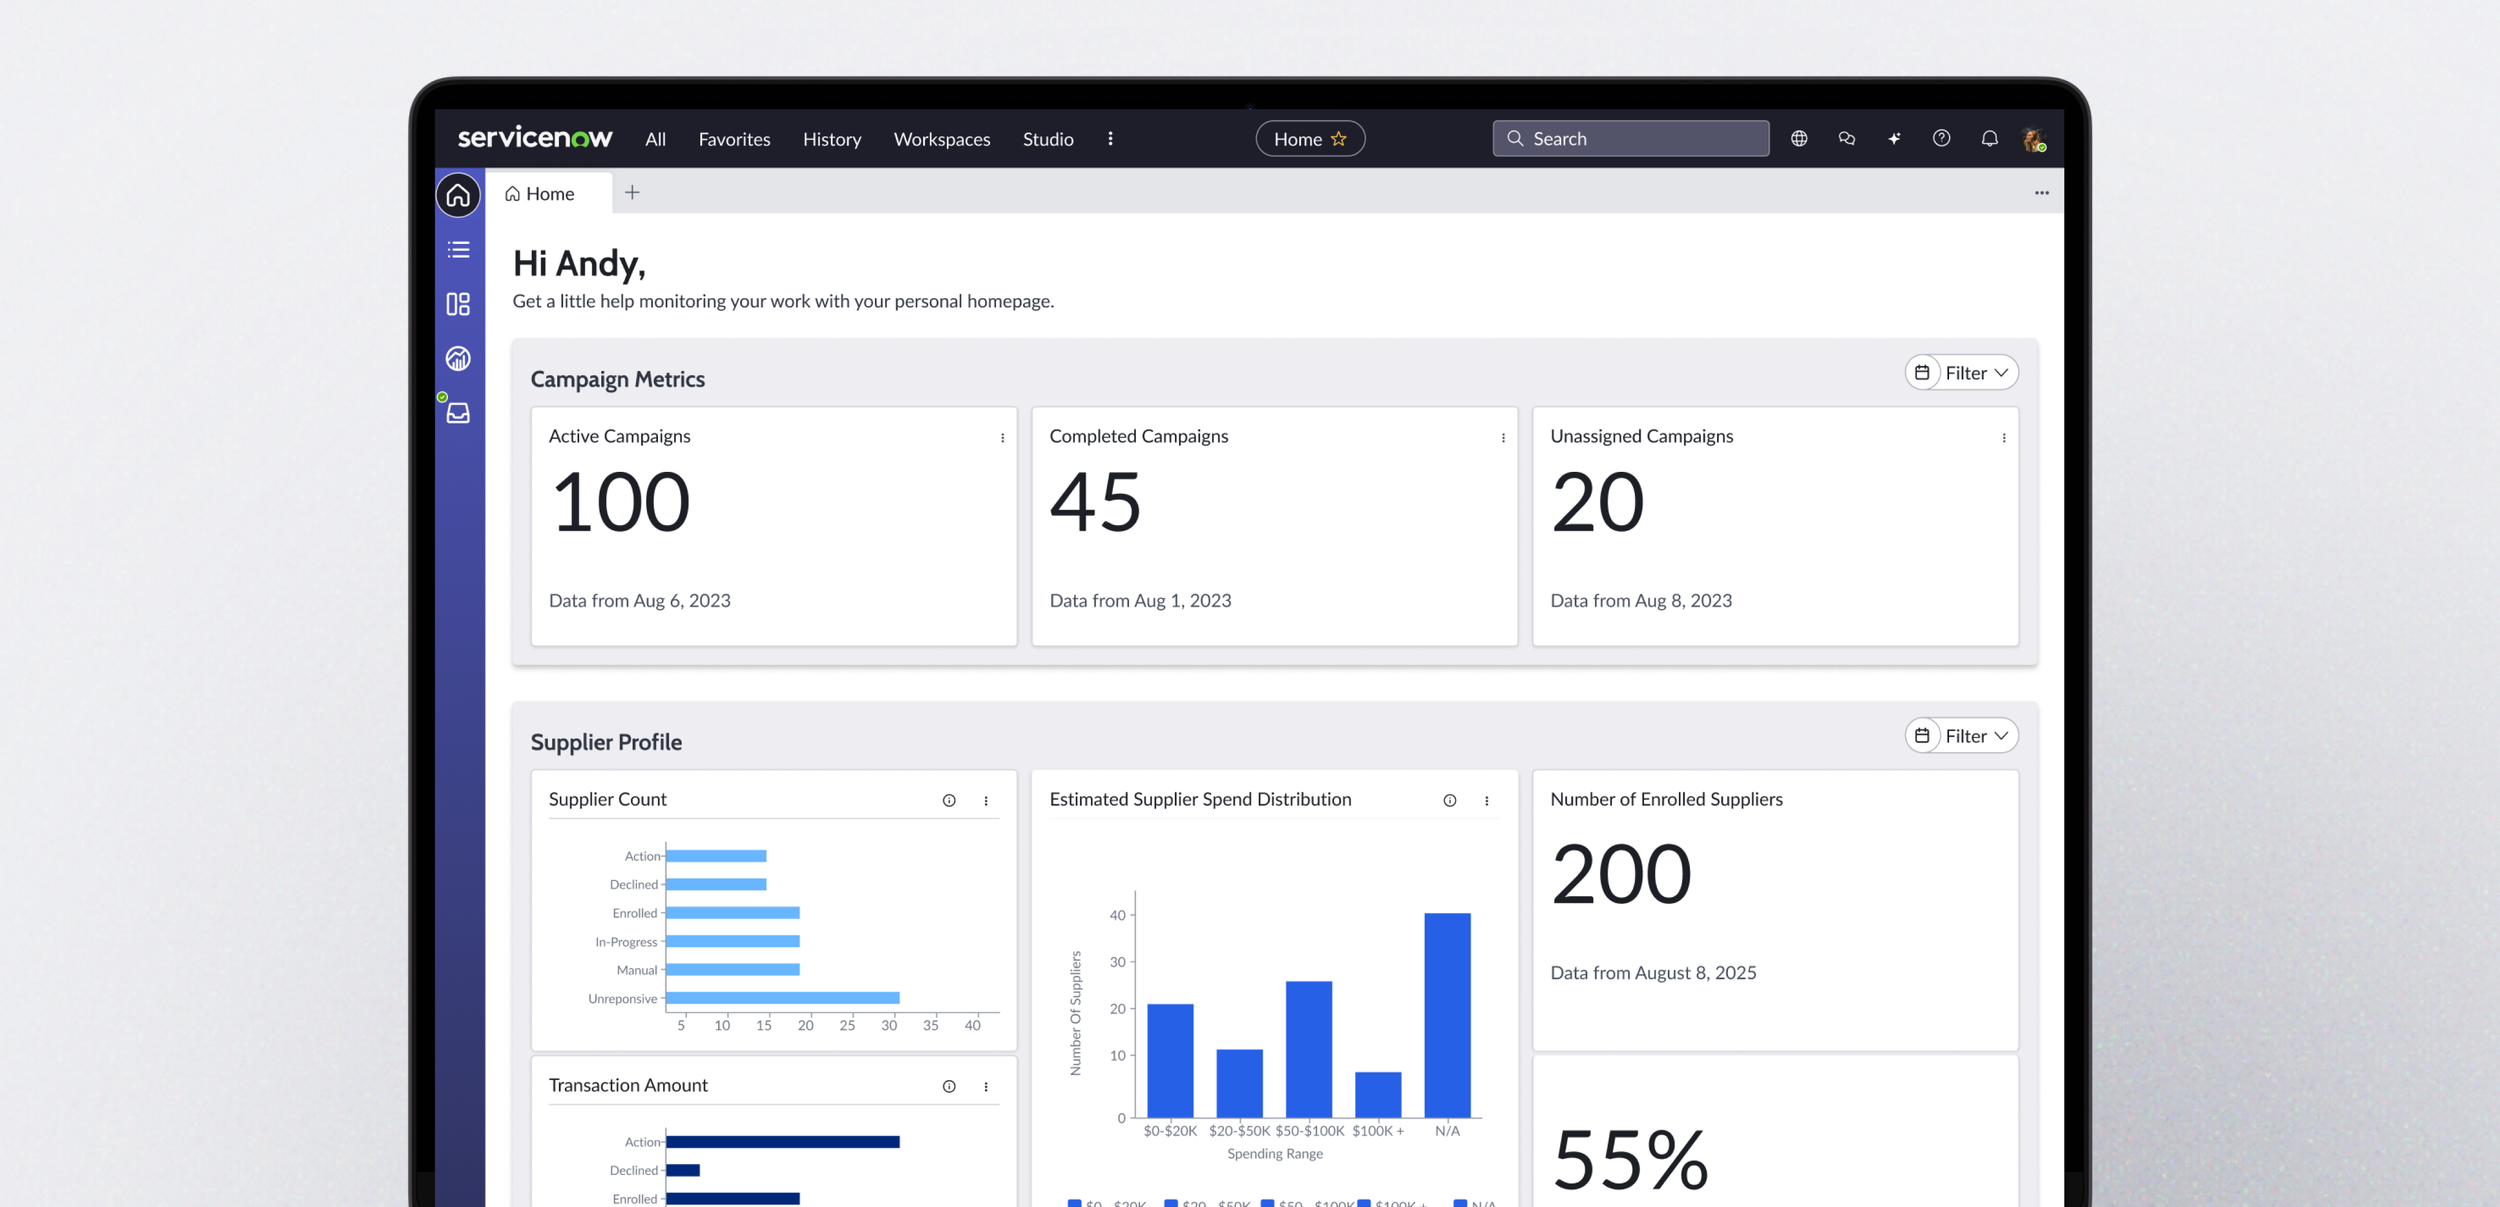Open the All menu
The height and width of the screenshot is (1207, 2500).
(x=655, y=139)
